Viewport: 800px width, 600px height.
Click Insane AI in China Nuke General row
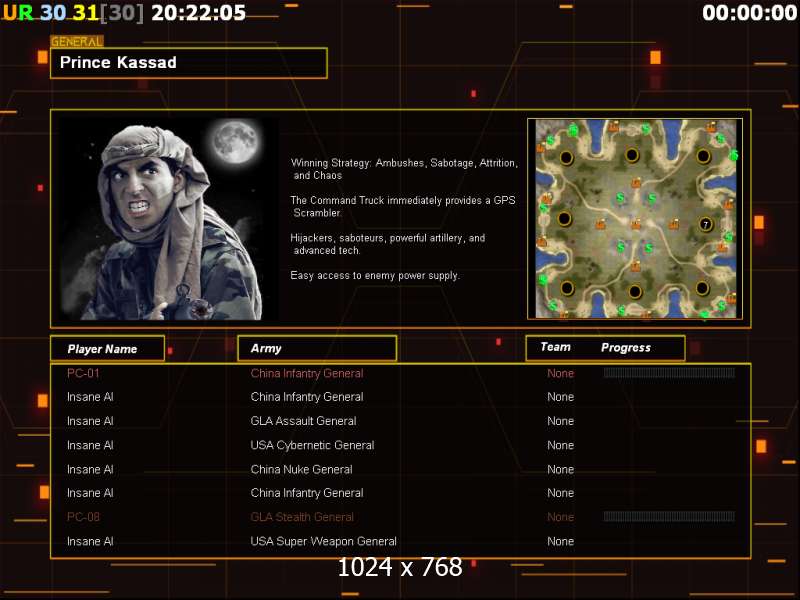coord(90,469)
